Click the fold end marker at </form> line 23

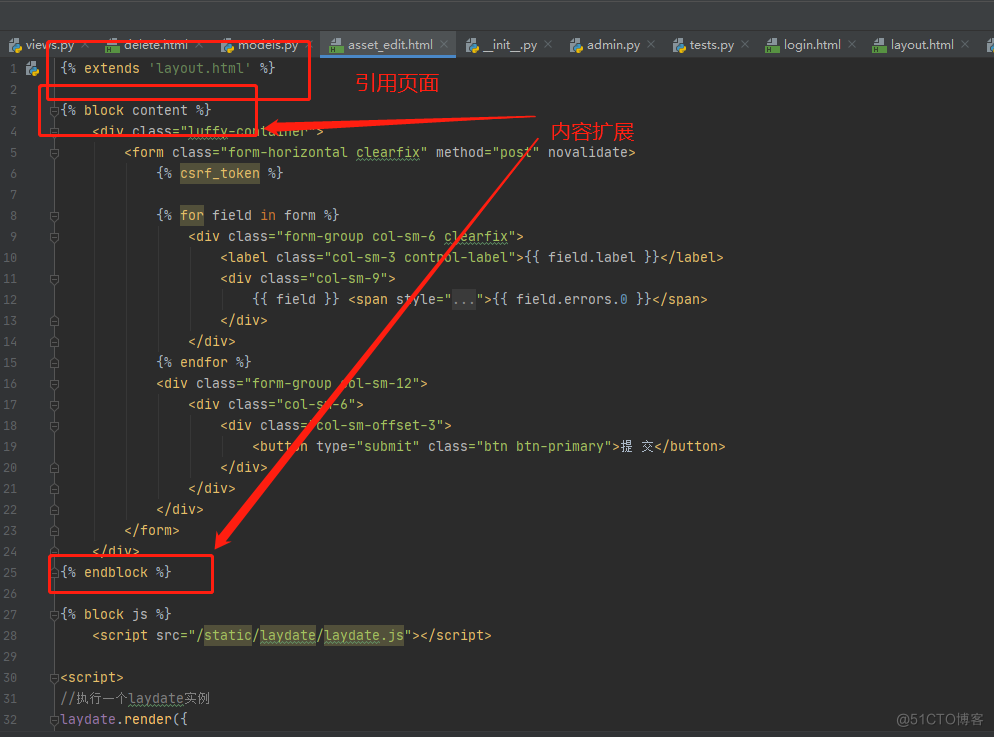[55, 531]
